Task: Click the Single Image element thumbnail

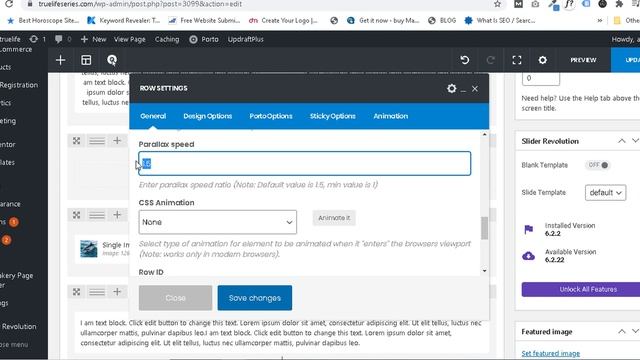Action: point(89,249)
